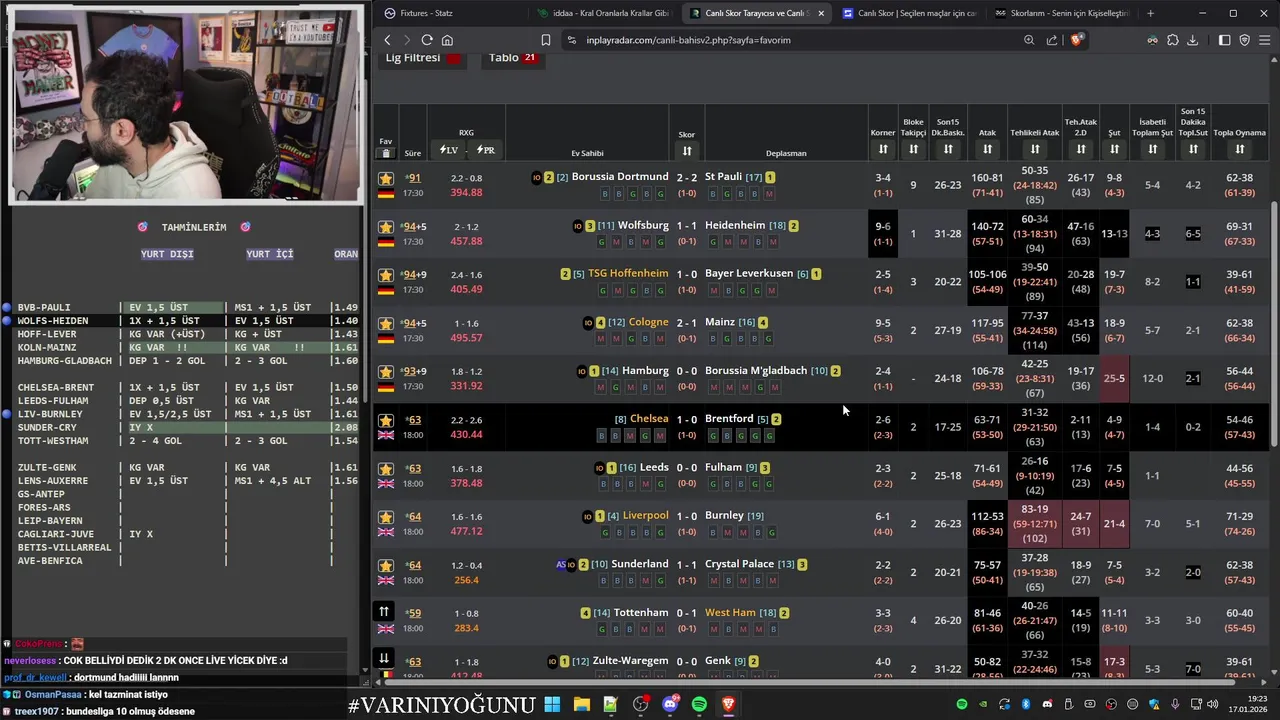Sort table by Atak column
Image resolution: width=1280 pixels, height=720 pixels.
point(987,149)
